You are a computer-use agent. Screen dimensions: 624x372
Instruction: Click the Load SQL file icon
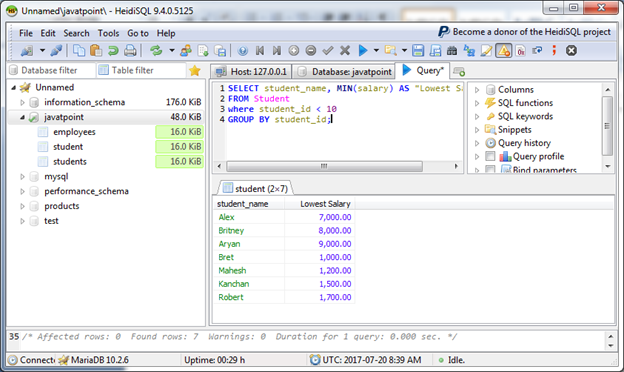pyautogui.click(x=203, y=51)
